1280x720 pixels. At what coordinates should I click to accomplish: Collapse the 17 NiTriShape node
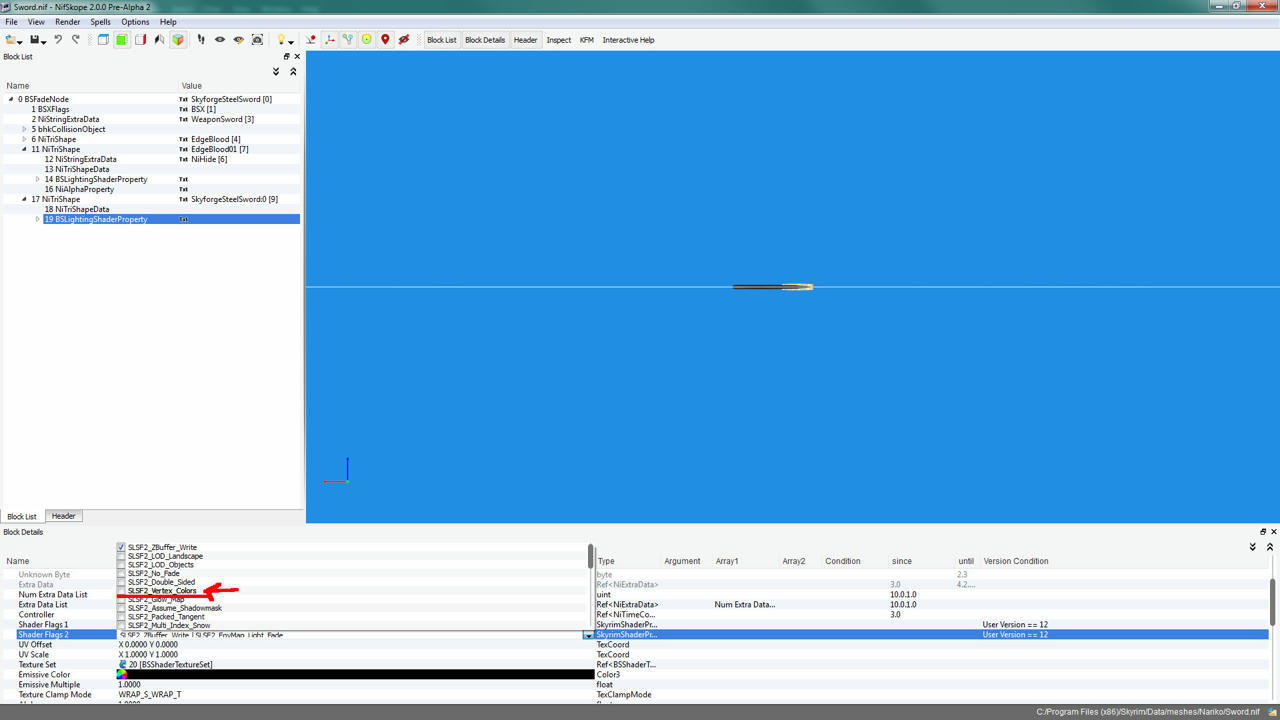coord(24,199)
